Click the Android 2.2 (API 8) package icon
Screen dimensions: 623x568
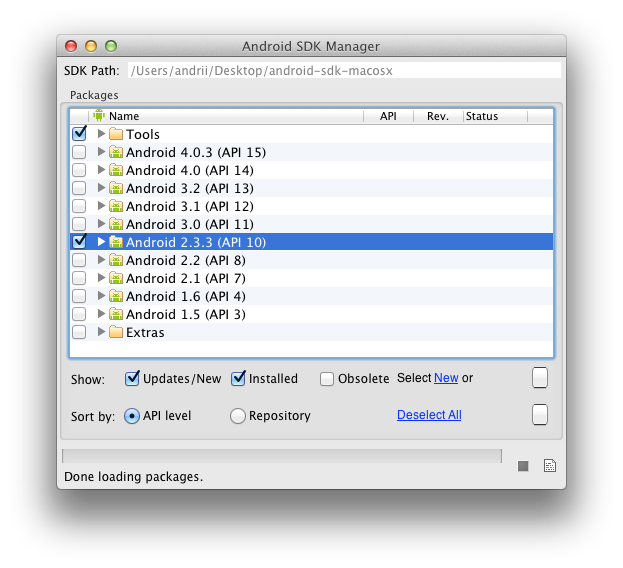116,260
